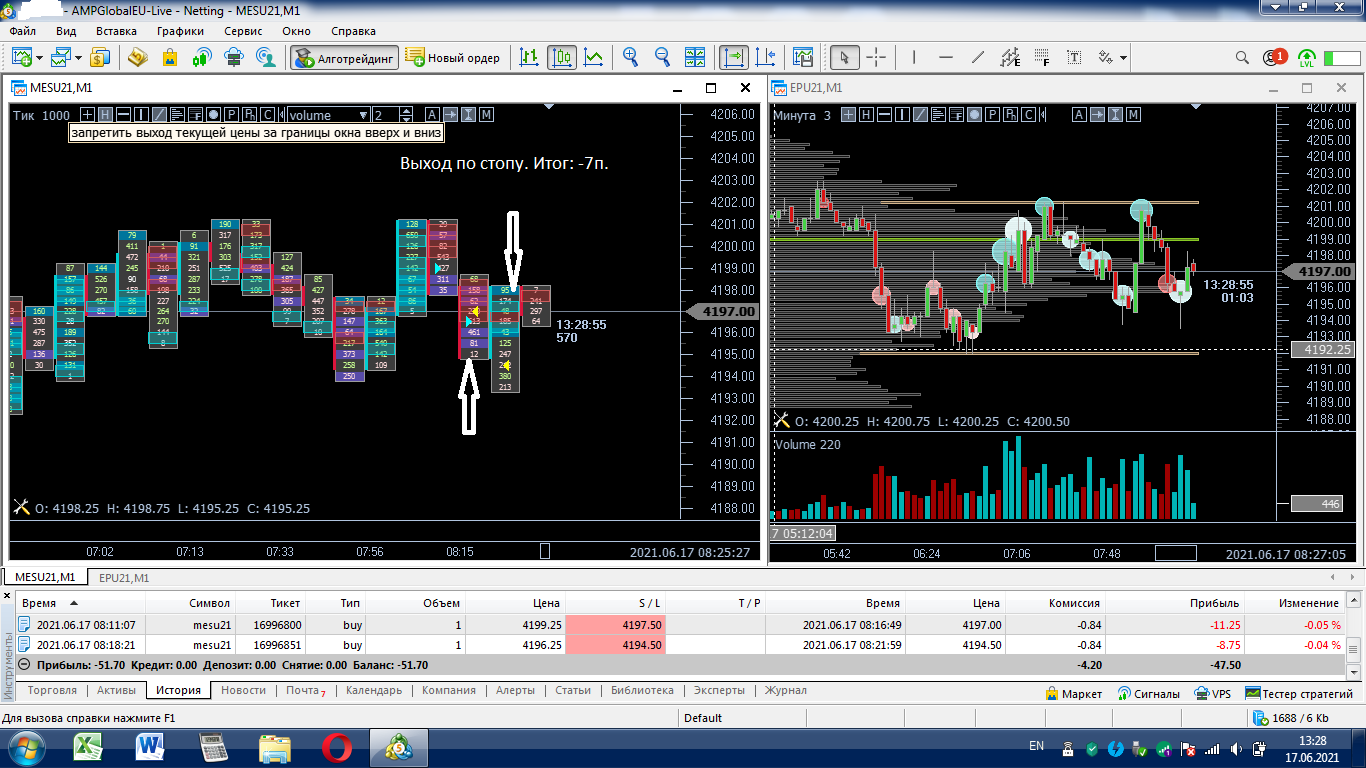Click the green LVL icon

tap(1307, 58)
